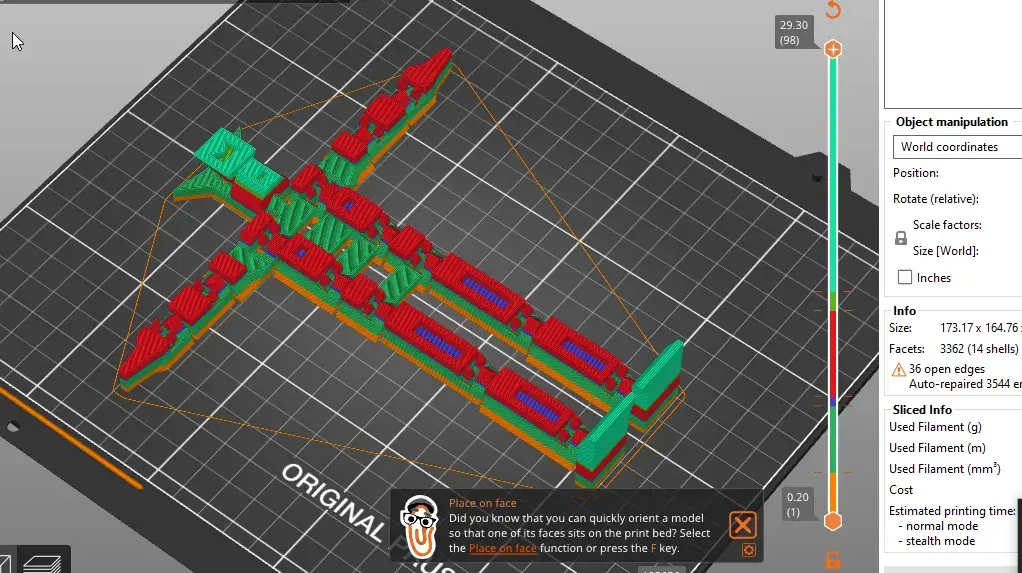Toggle the orange slider lock icon
Screen dimensions: 1022x573
coord(832,560)
